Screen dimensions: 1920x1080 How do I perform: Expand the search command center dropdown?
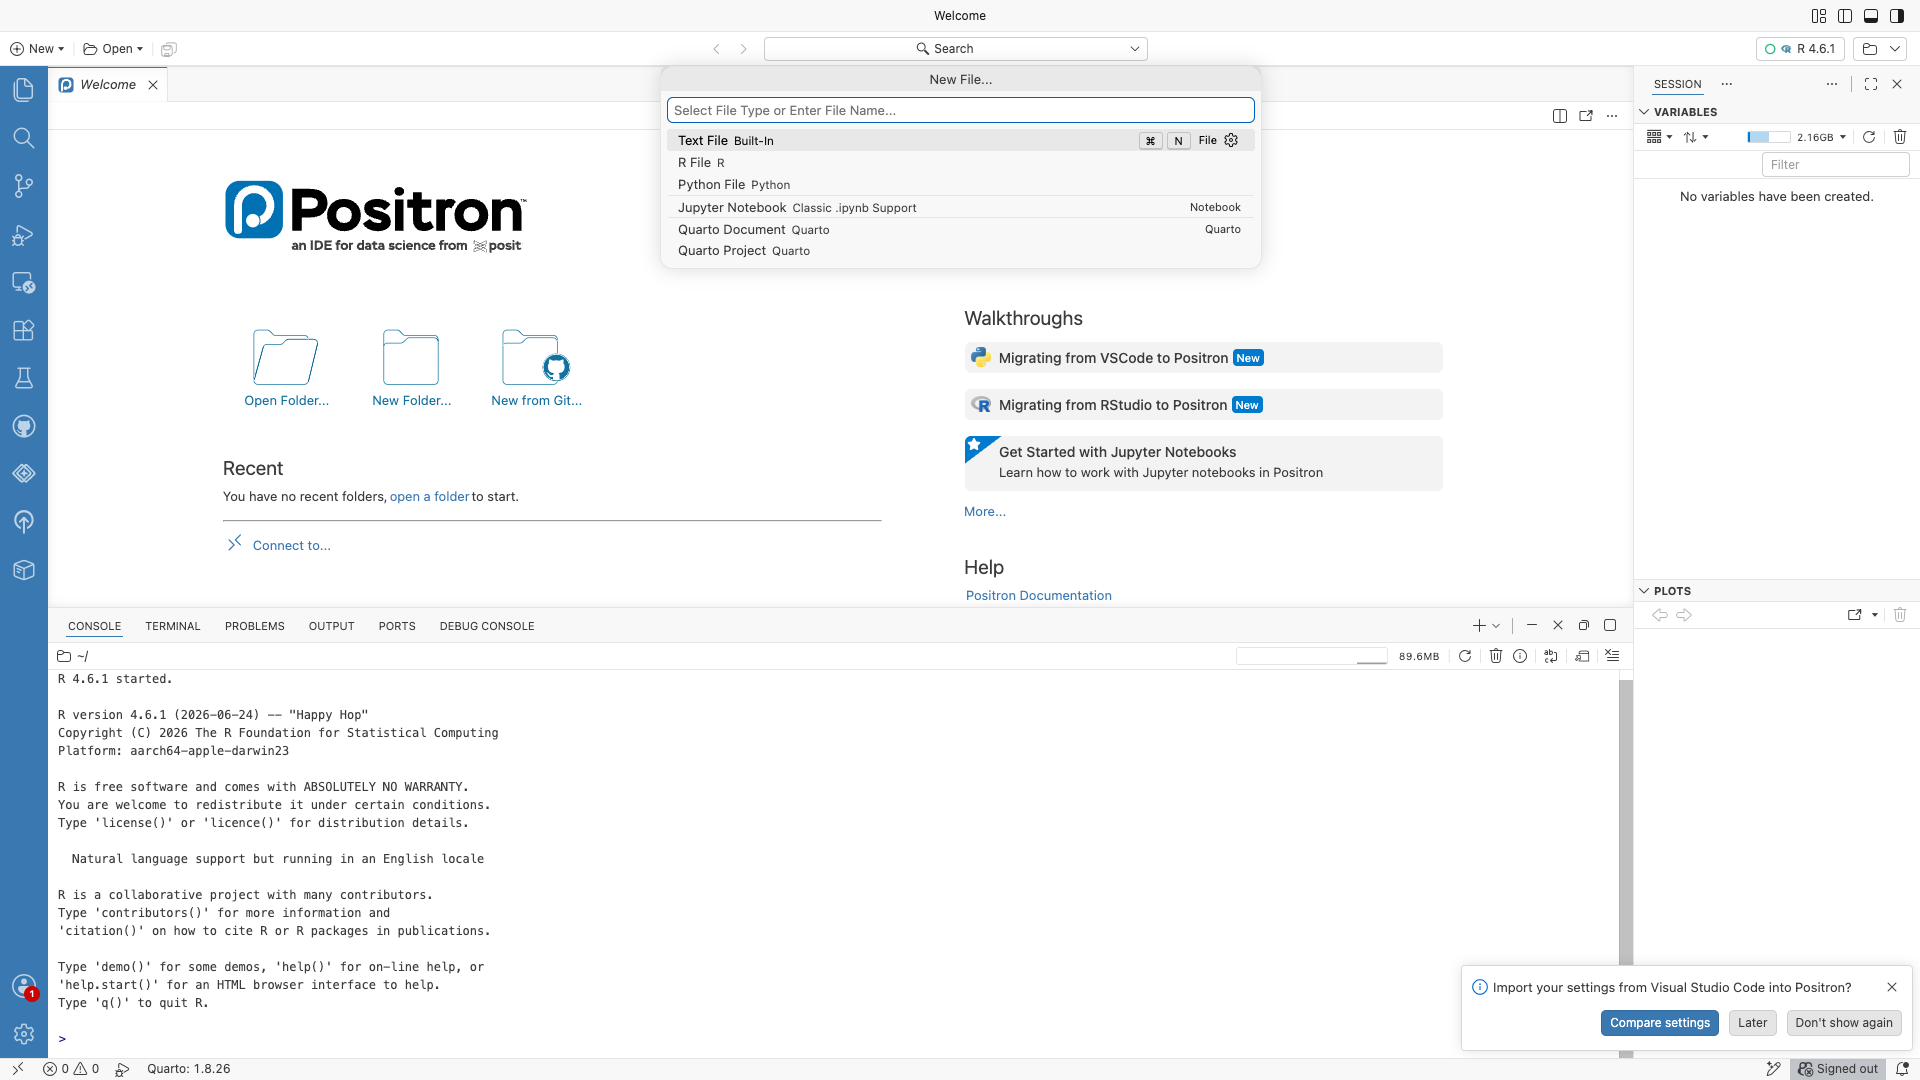click(x=1135, y=49)
